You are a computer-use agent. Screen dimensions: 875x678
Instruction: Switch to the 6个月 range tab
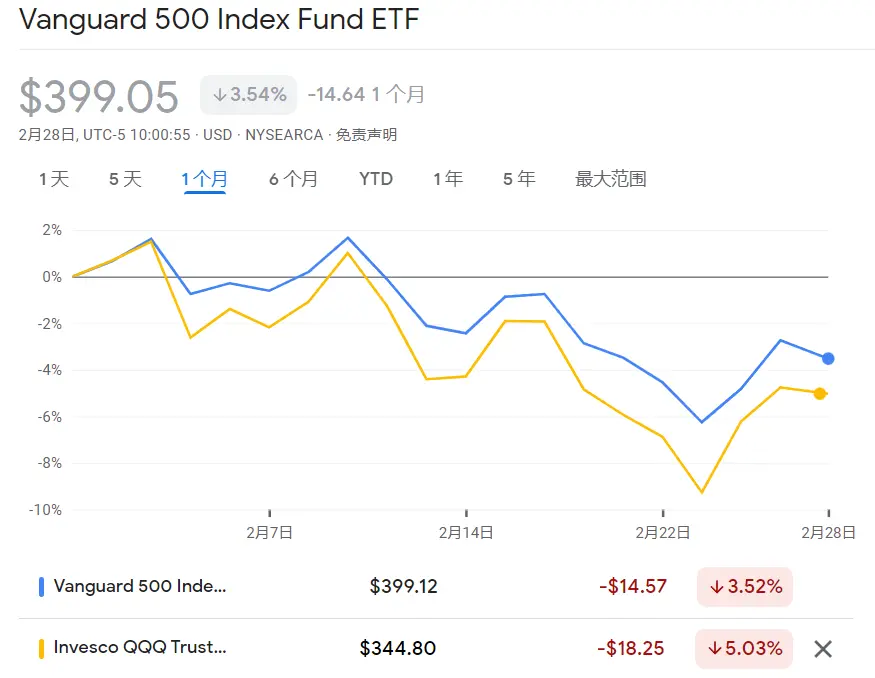tap(294, 179)
